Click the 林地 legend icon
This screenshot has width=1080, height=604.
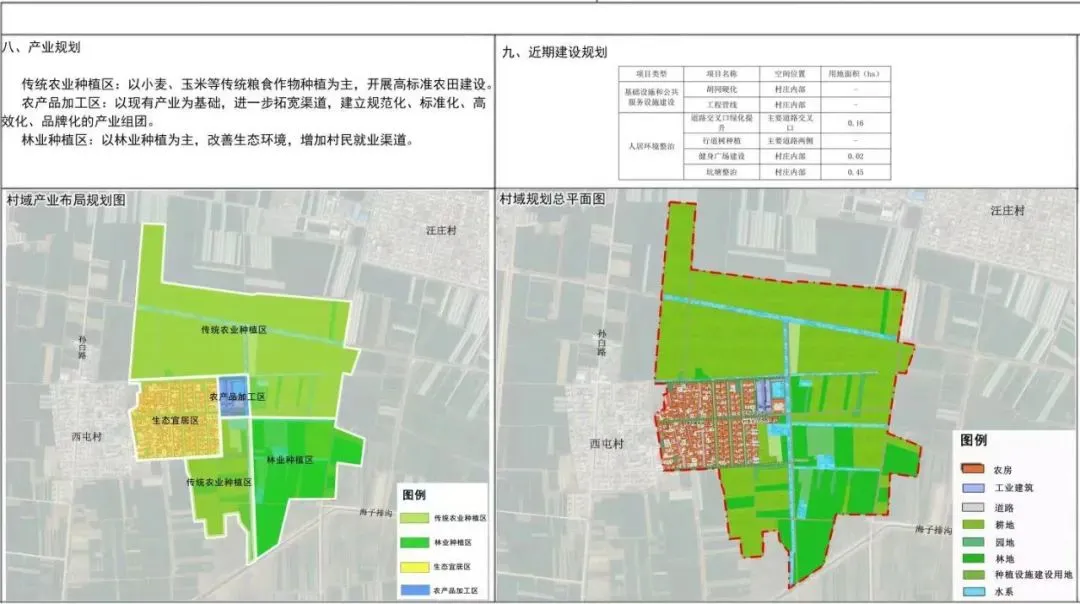click(973, 560)
